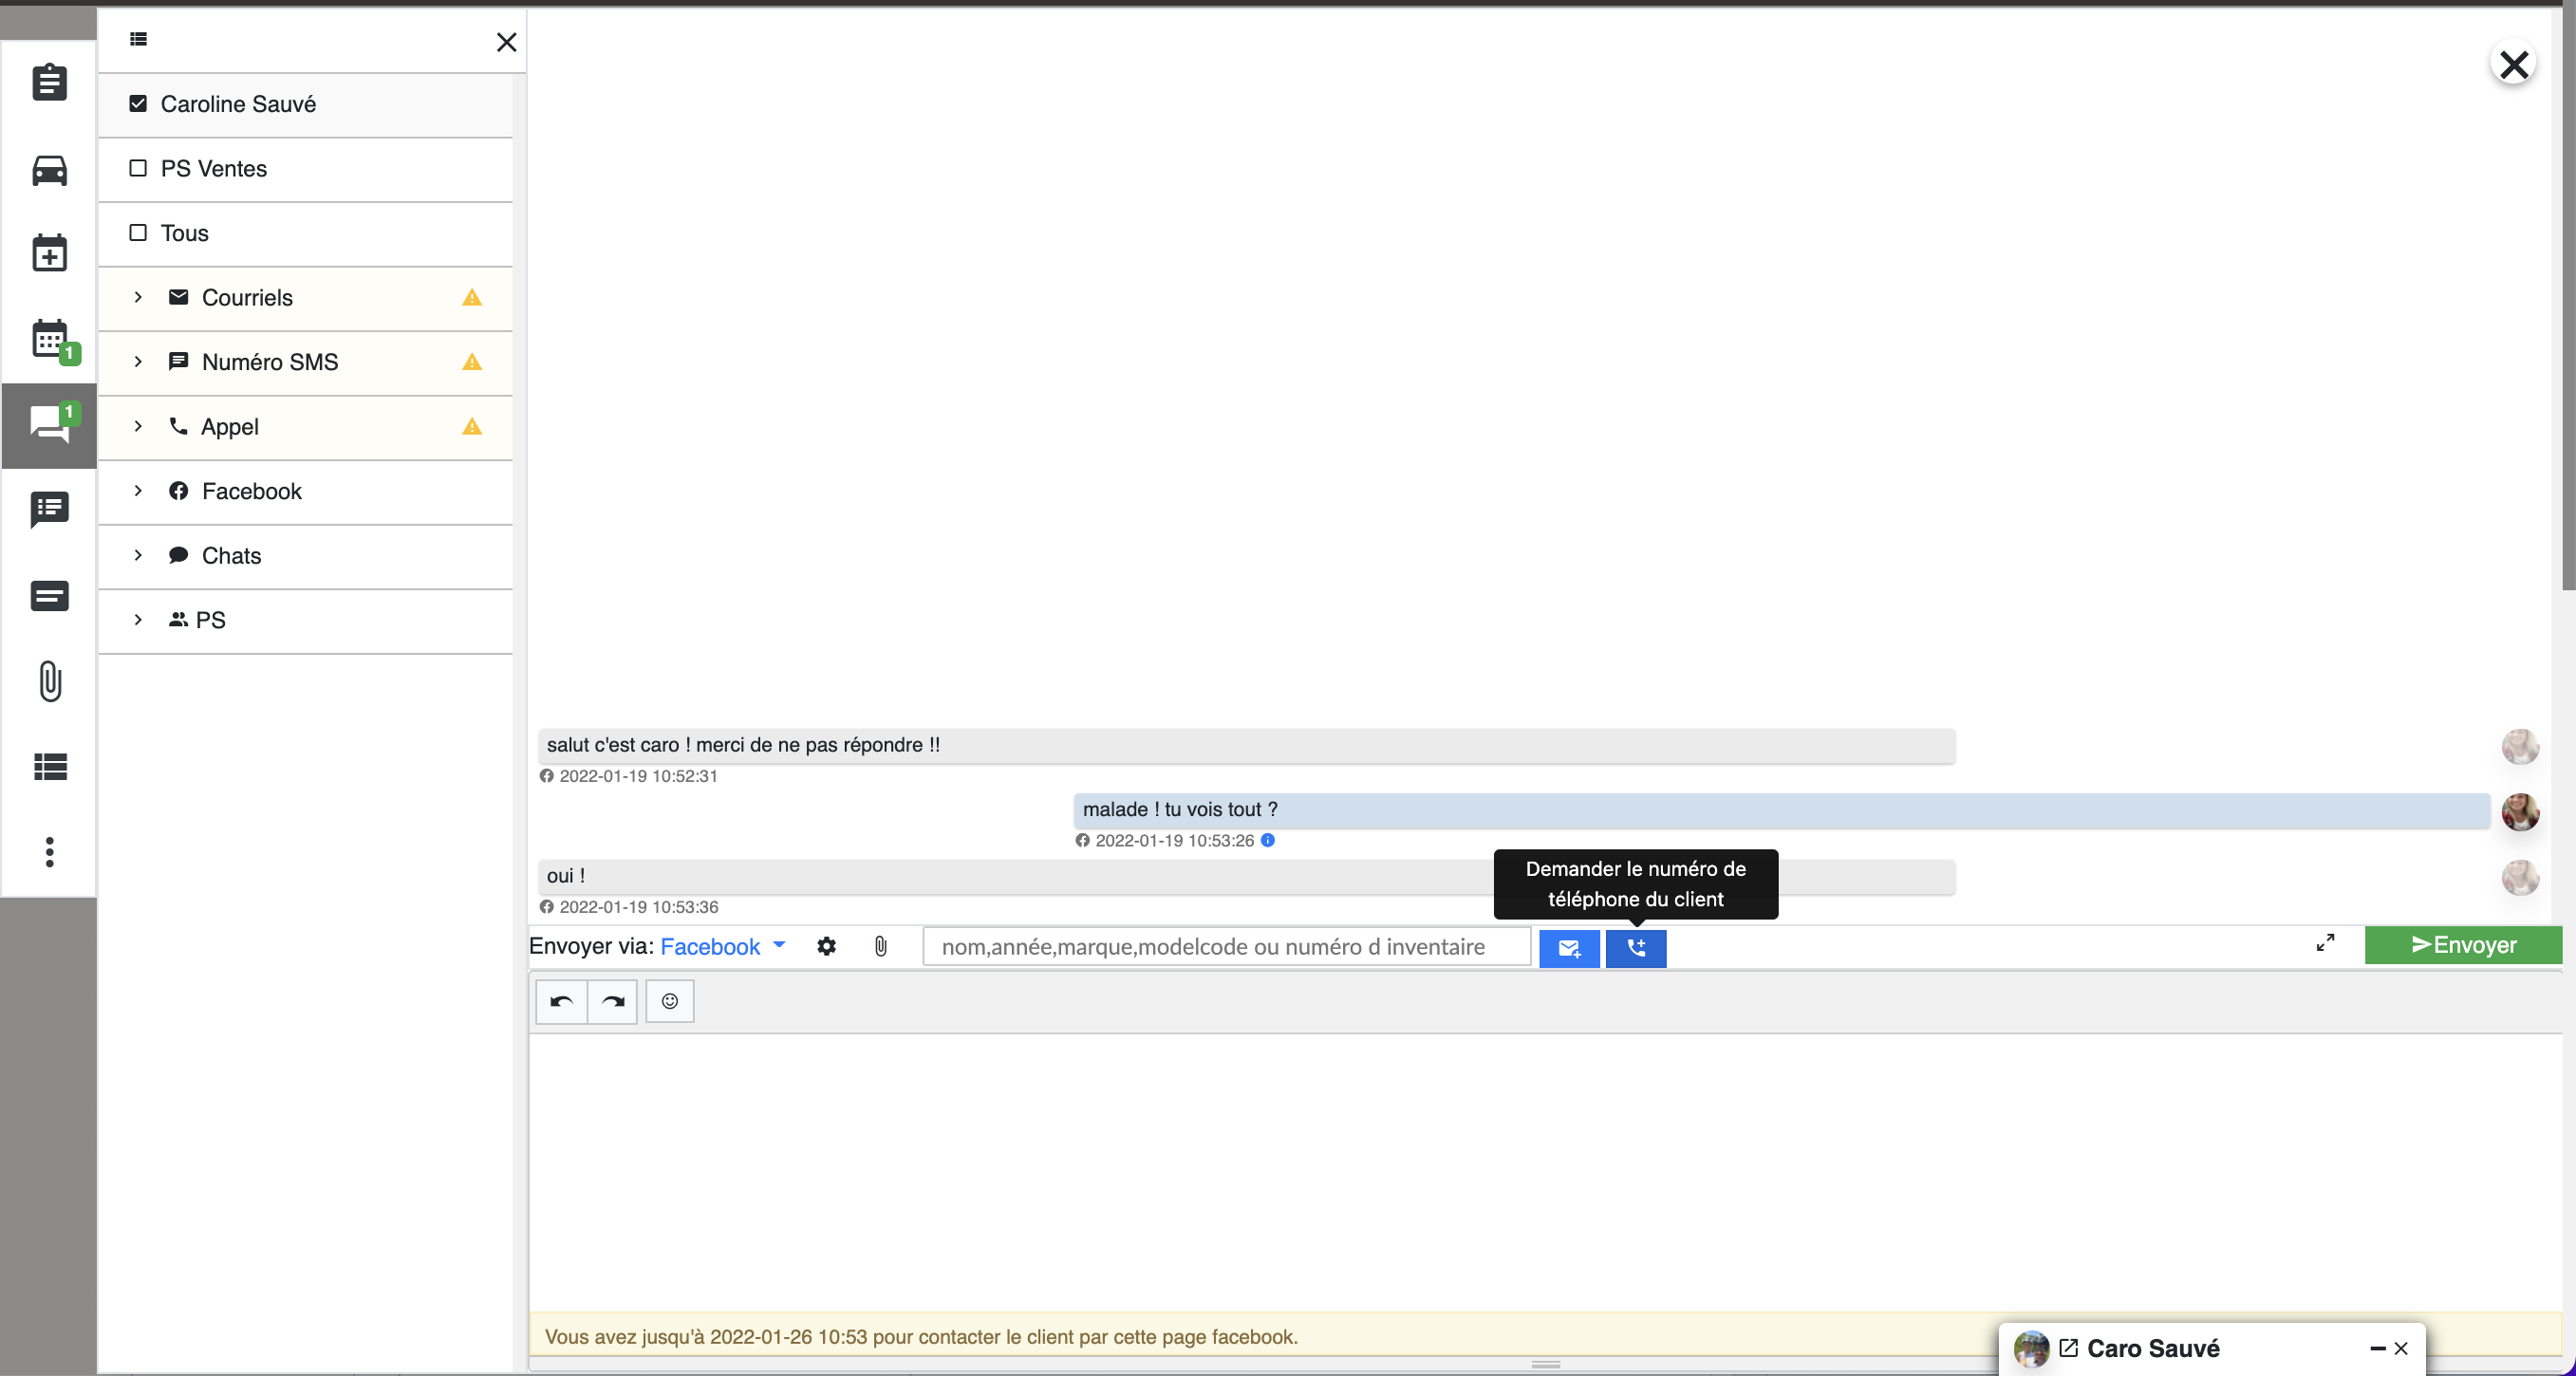This screenshot has width=2576, height=1376.
Task: Open the vehicle inventory car icon
Action: click(x=49, y=170)
